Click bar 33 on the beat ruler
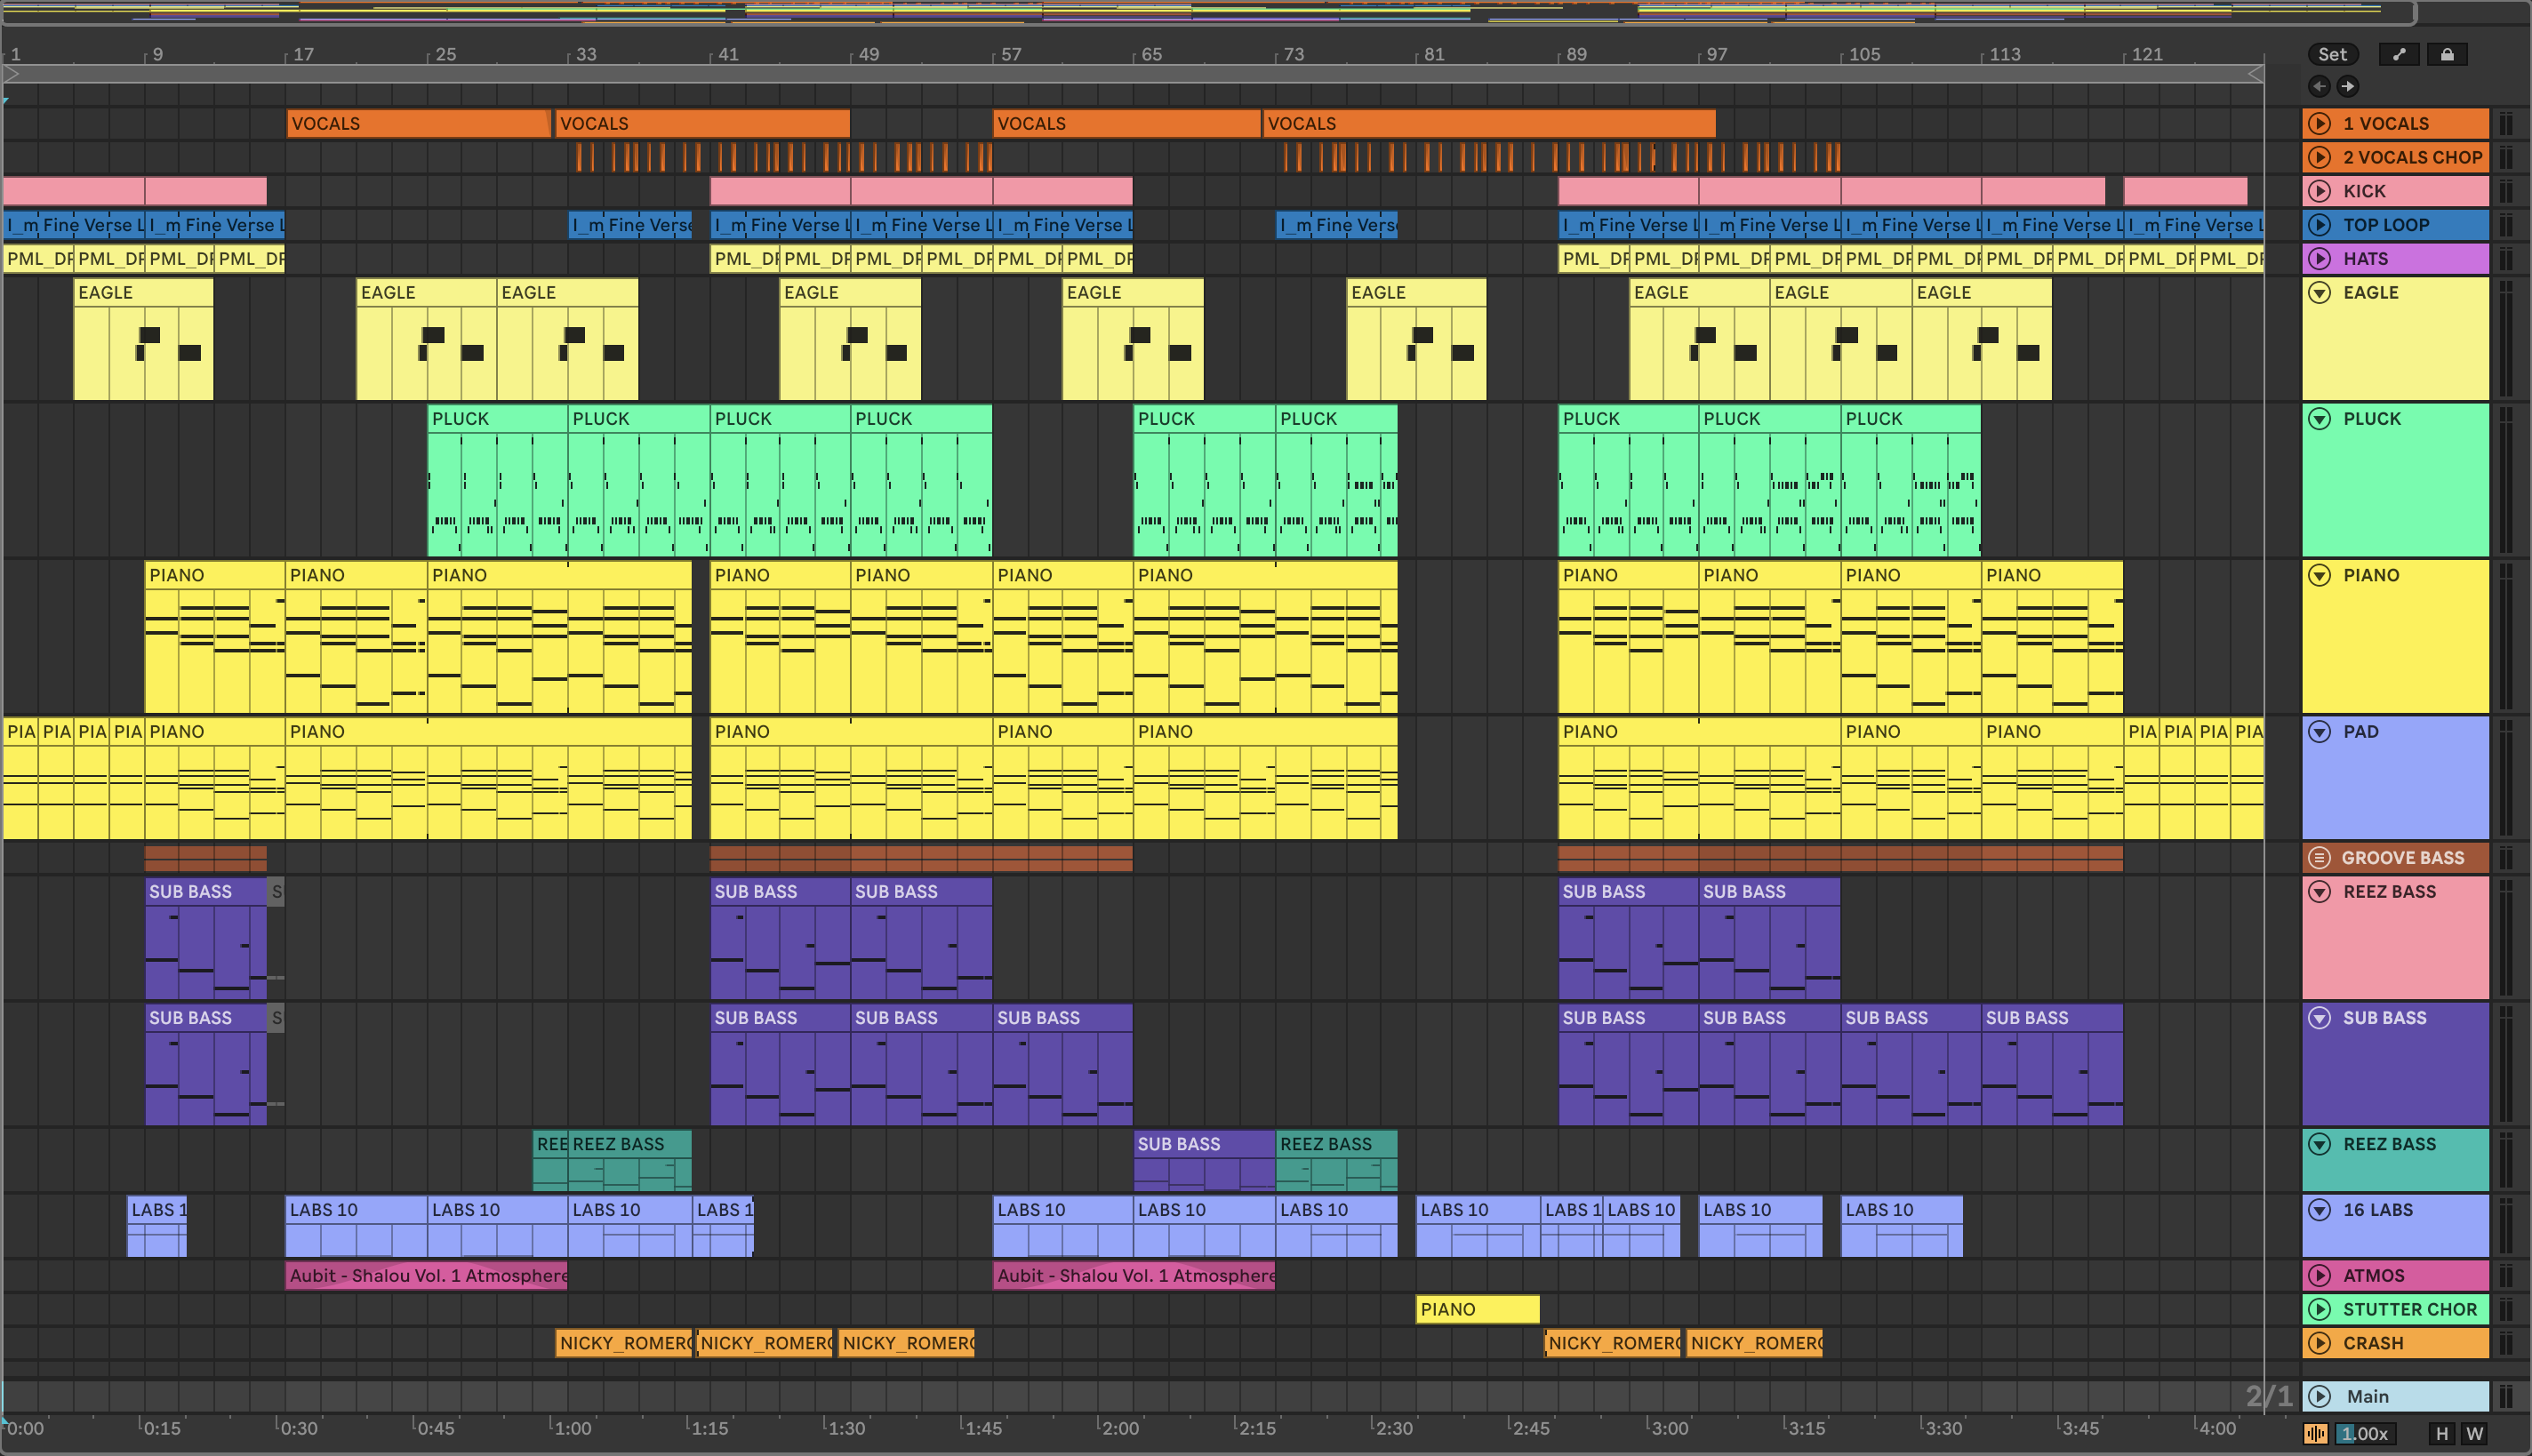The width and height of the screenshot is (2532, 1456). coord(586,55)
